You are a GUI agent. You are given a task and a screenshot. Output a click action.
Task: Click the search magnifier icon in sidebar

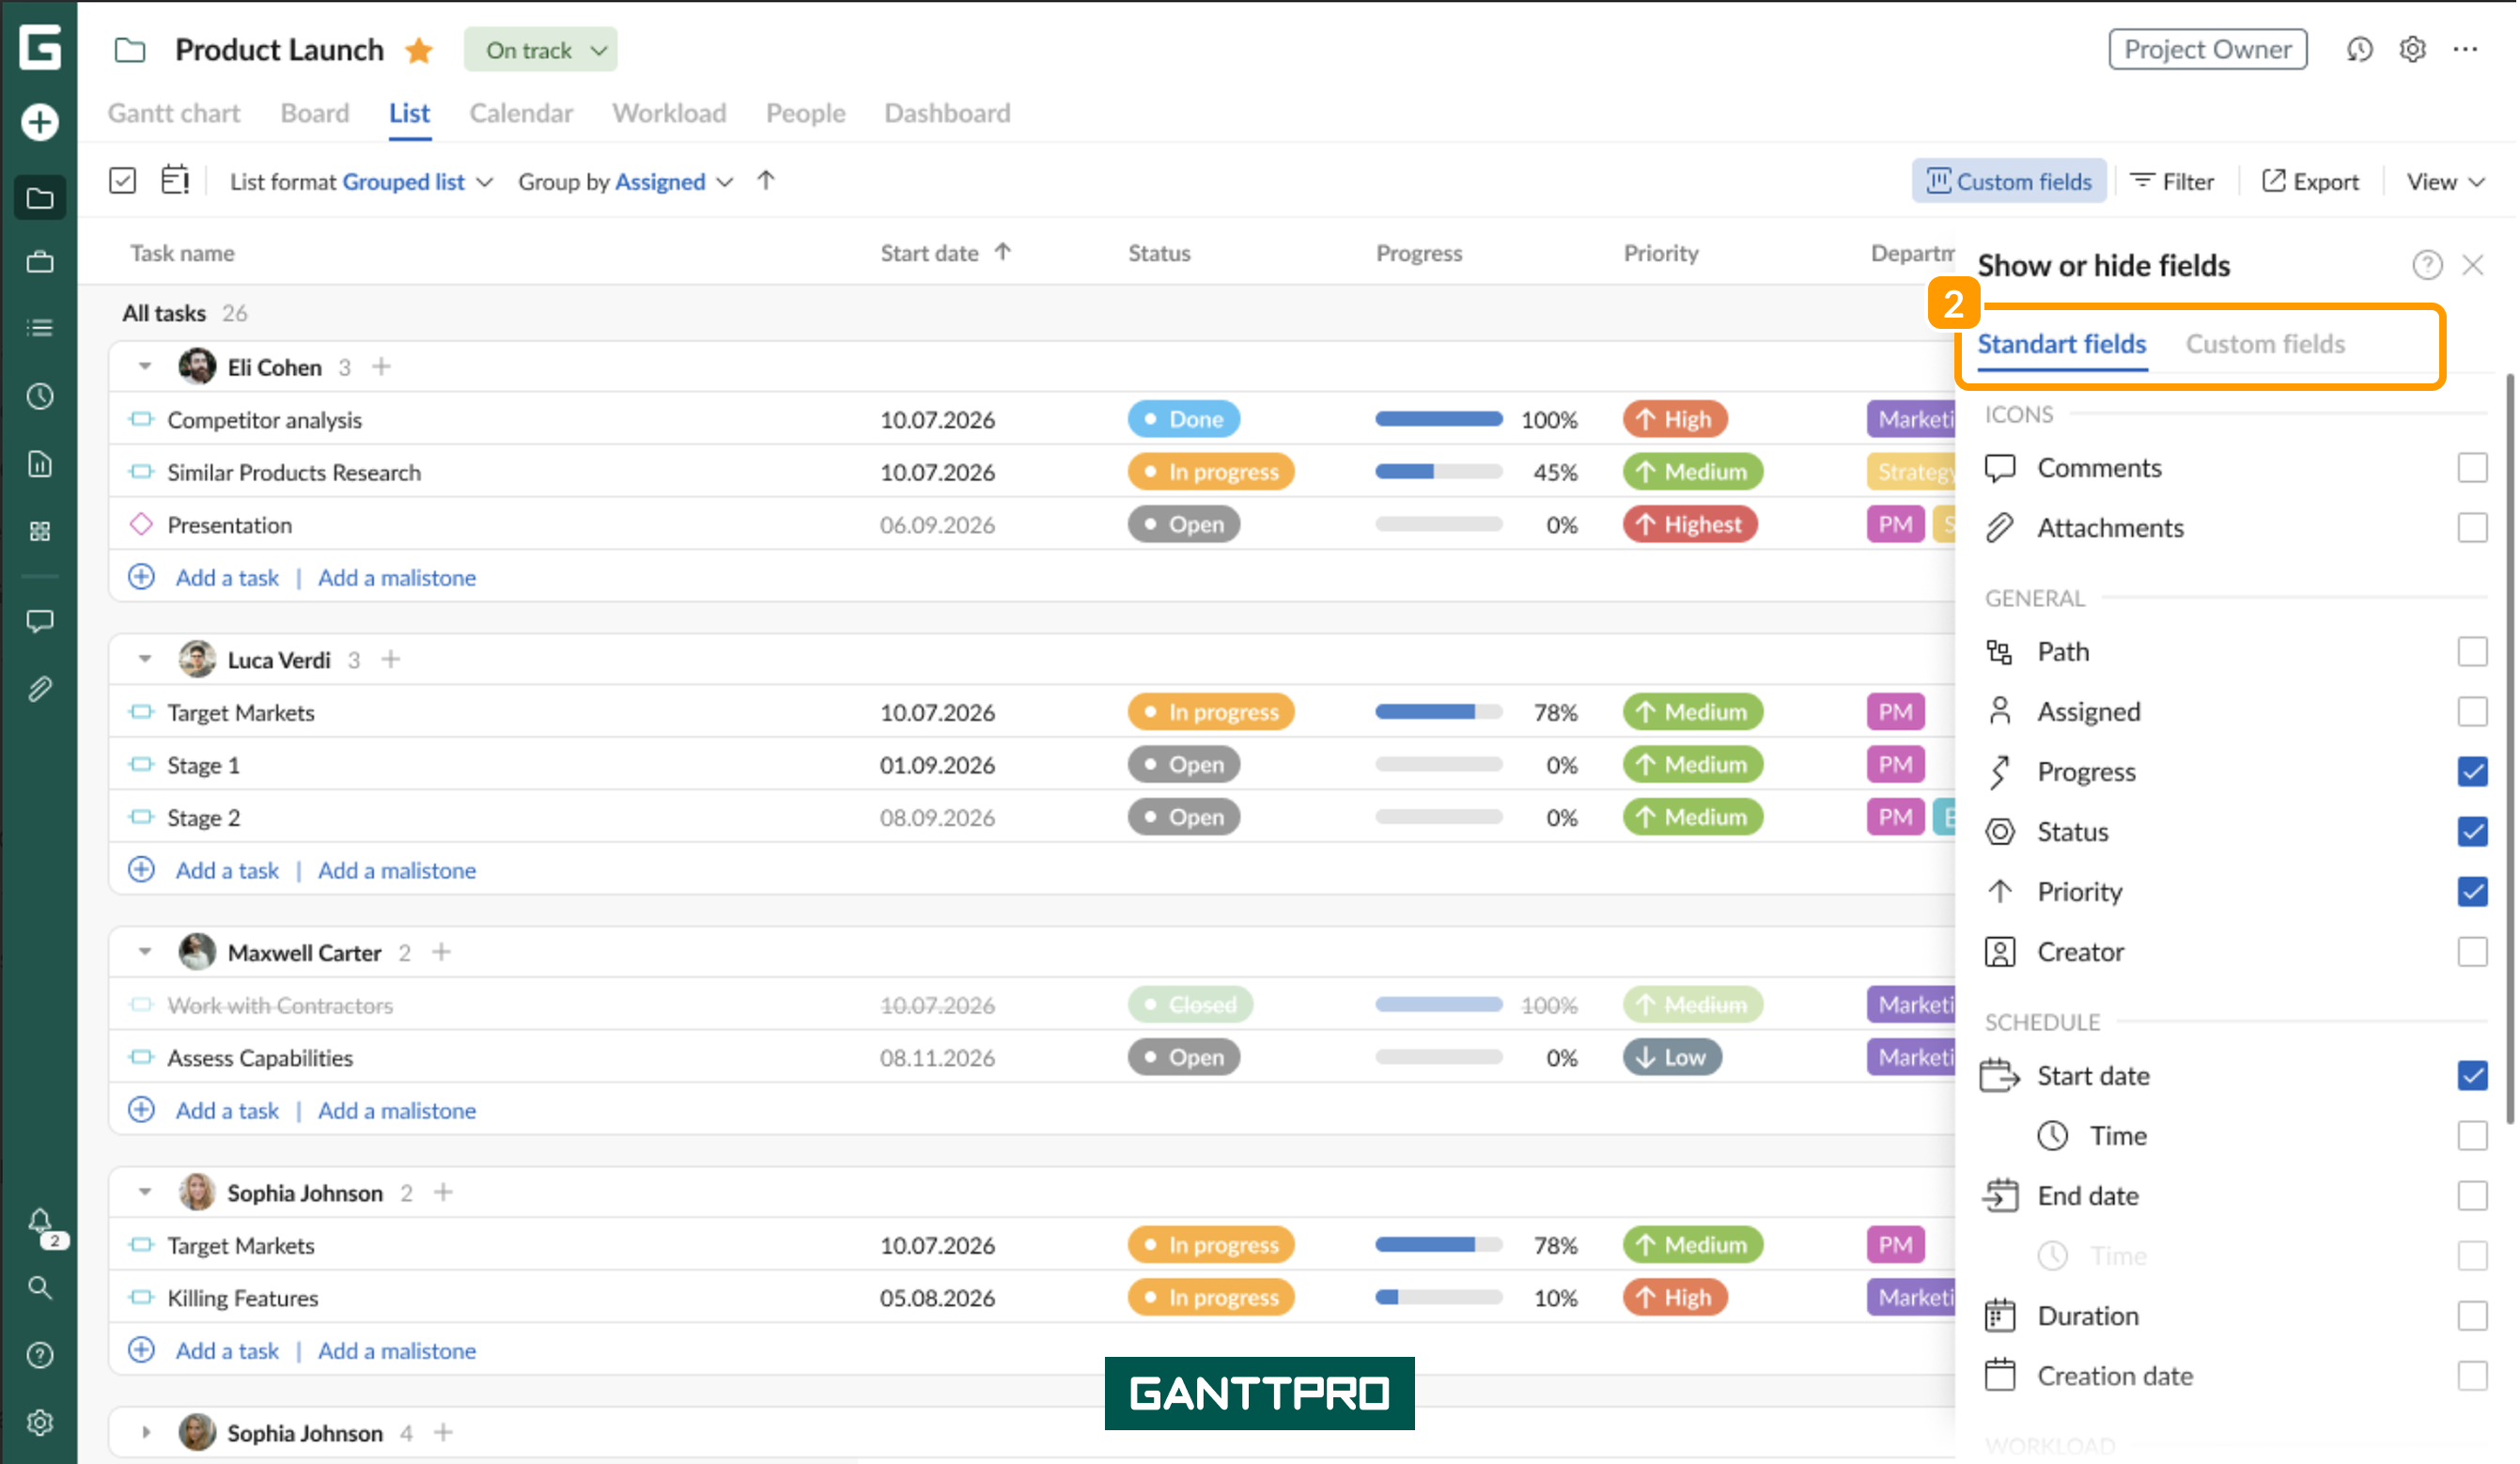[x=40, y=1288]
